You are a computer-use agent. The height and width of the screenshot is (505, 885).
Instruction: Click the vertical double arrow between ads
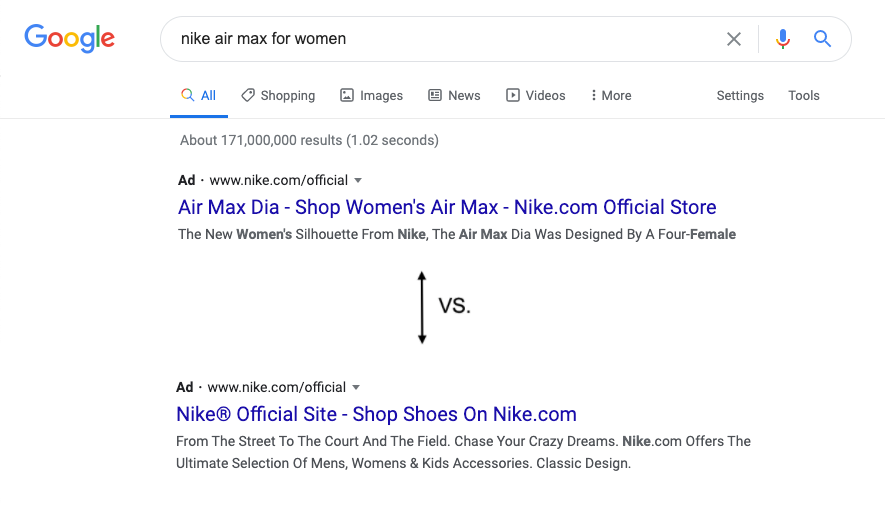tap(422, 307)
